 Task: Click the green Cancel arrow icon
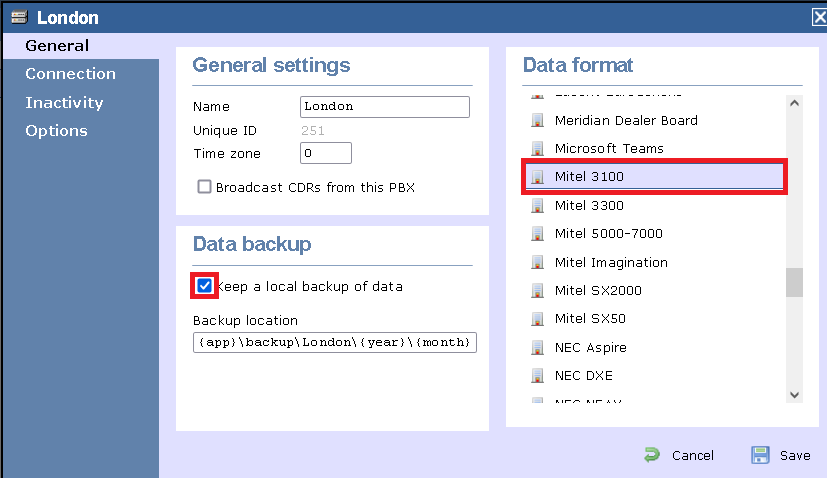click(652, 455)
